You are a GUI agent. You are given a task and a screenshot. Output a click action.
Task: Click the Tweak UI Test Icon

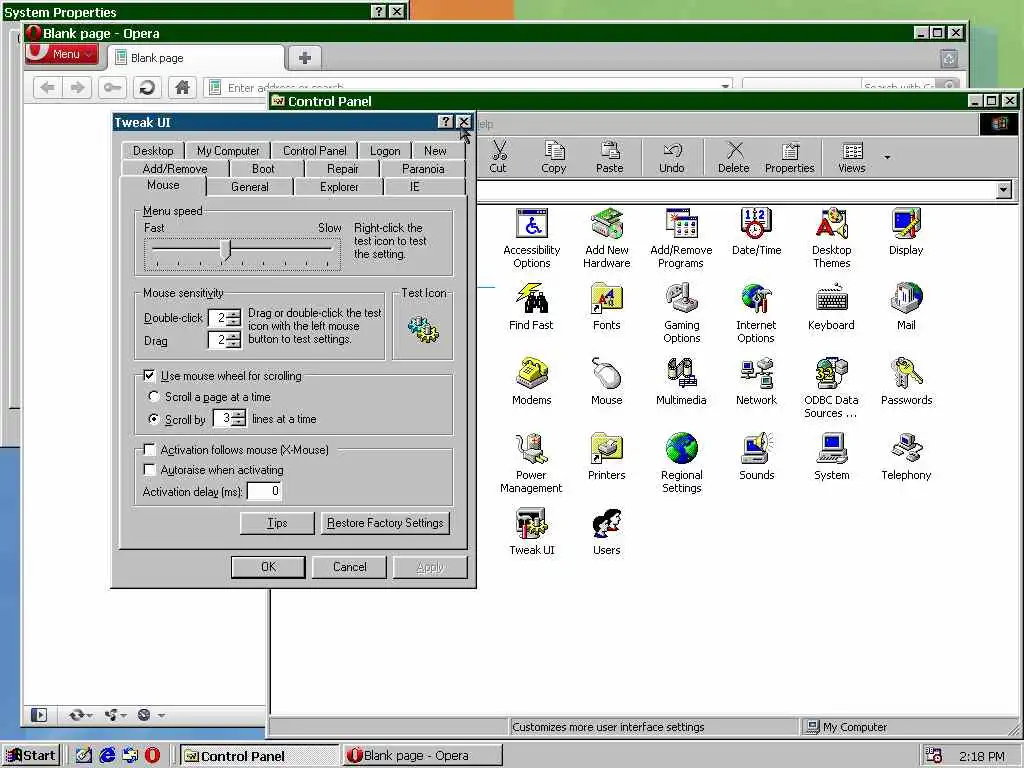pyautogui.click(x=423, y=330)
